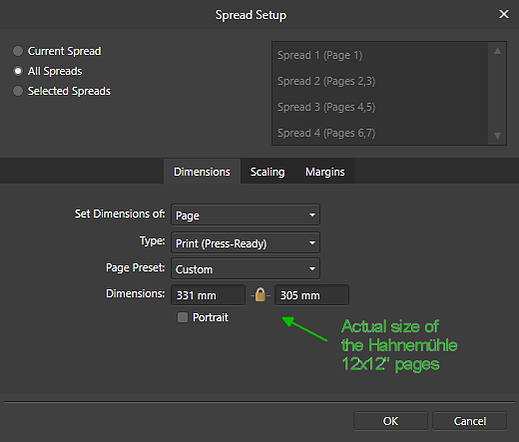
Task: Expand the Type dropdown showing Print (Press-Ready)
Action: 245,243
